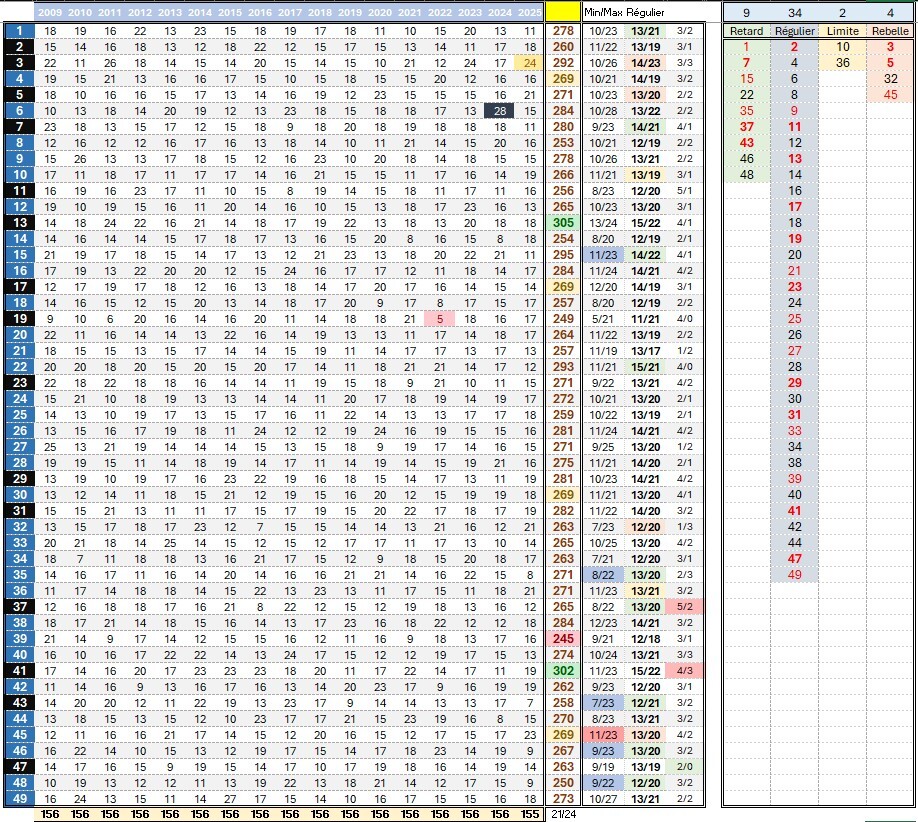Click the Retard column header
The image size is (918, 822).
coord(746,31)
